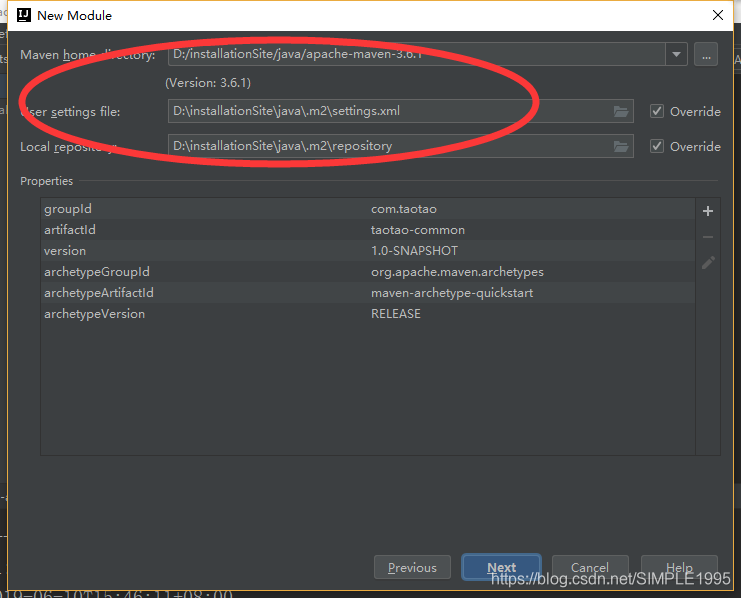The image size is (741, 598).
Task: Toggle Override checkbox for Local repository
Action: tap(657, 147)
